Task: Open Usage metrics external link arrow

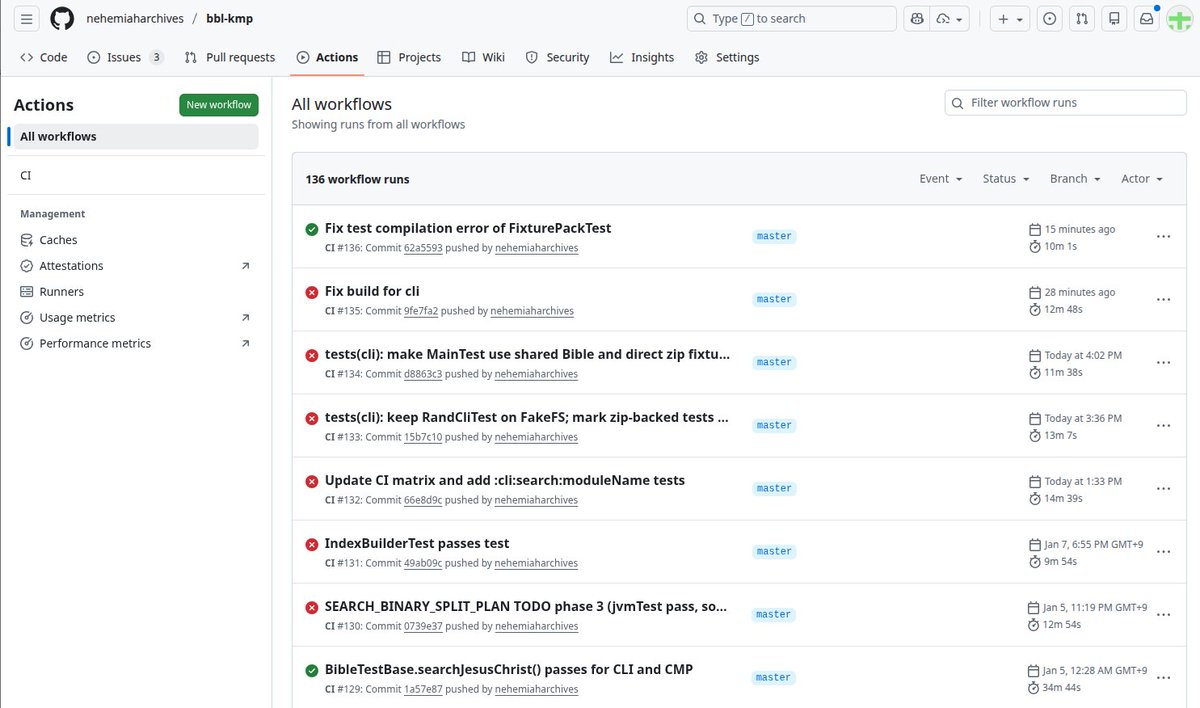Action: 246,318
